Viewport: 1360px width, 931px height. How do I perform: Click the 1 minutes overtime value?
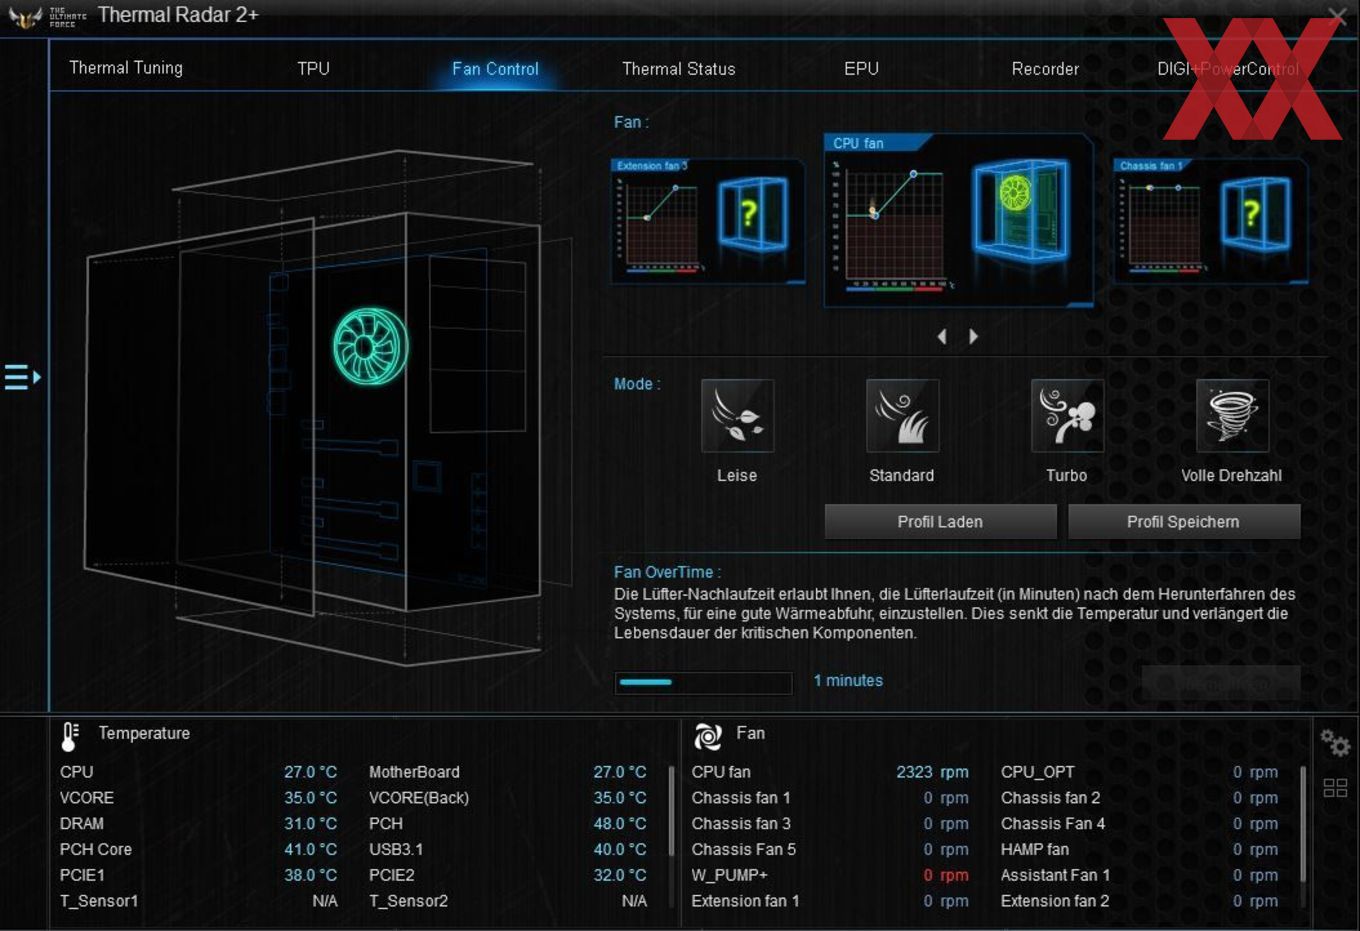tap(848, 681)
